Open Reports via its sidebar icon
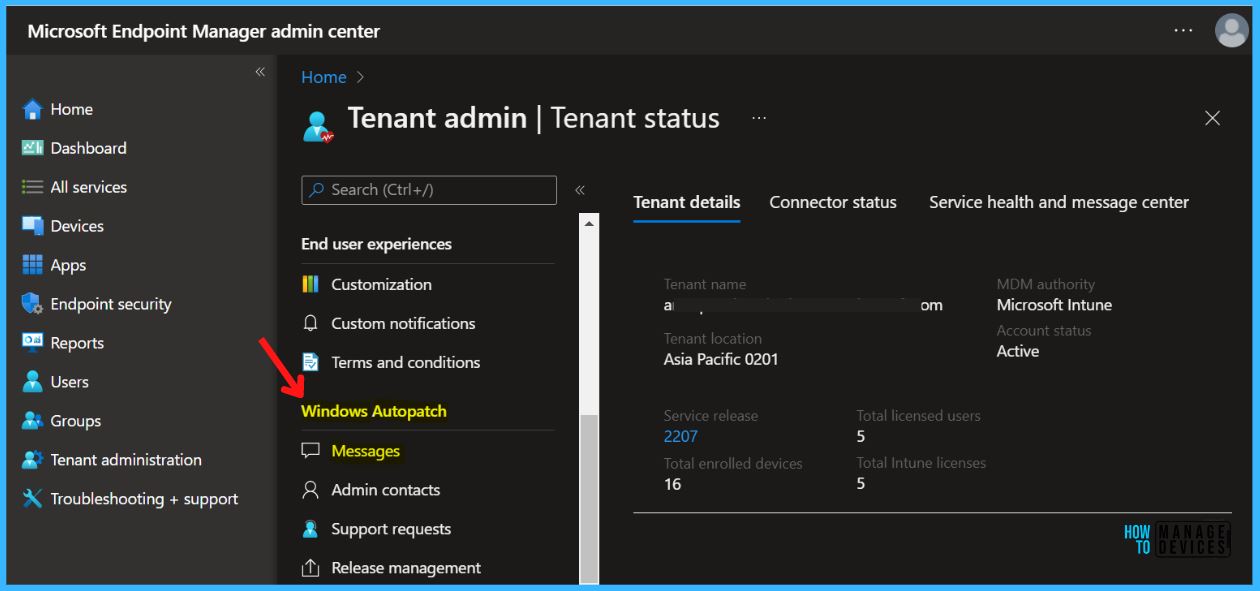Screen dimensions: 1260x591 [x=32, y=343]
